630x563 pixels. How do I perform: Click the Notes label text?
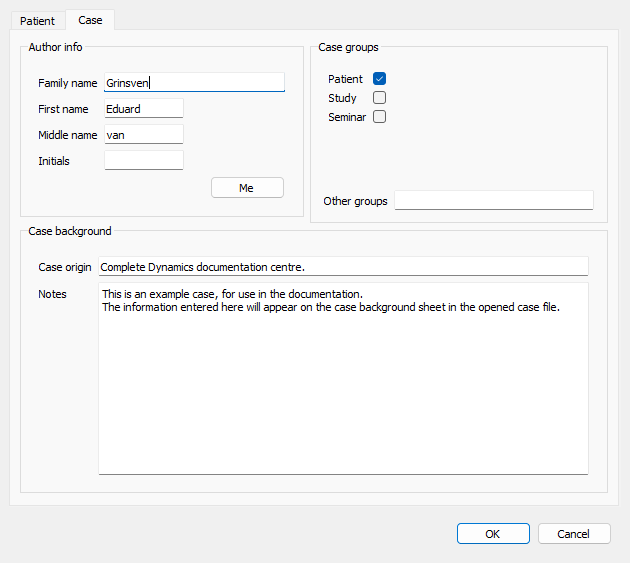point(52,294)
